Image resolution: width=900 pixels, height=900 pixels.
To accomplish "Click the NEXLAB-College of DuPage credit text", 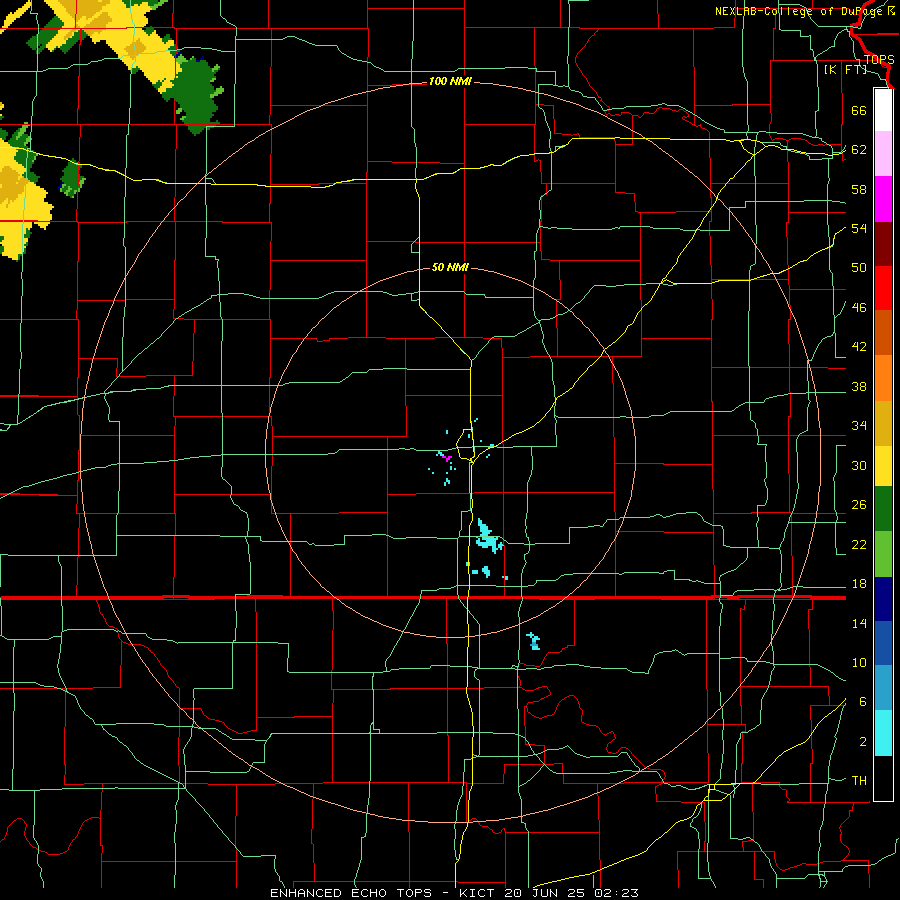I will tap(804, 11).
